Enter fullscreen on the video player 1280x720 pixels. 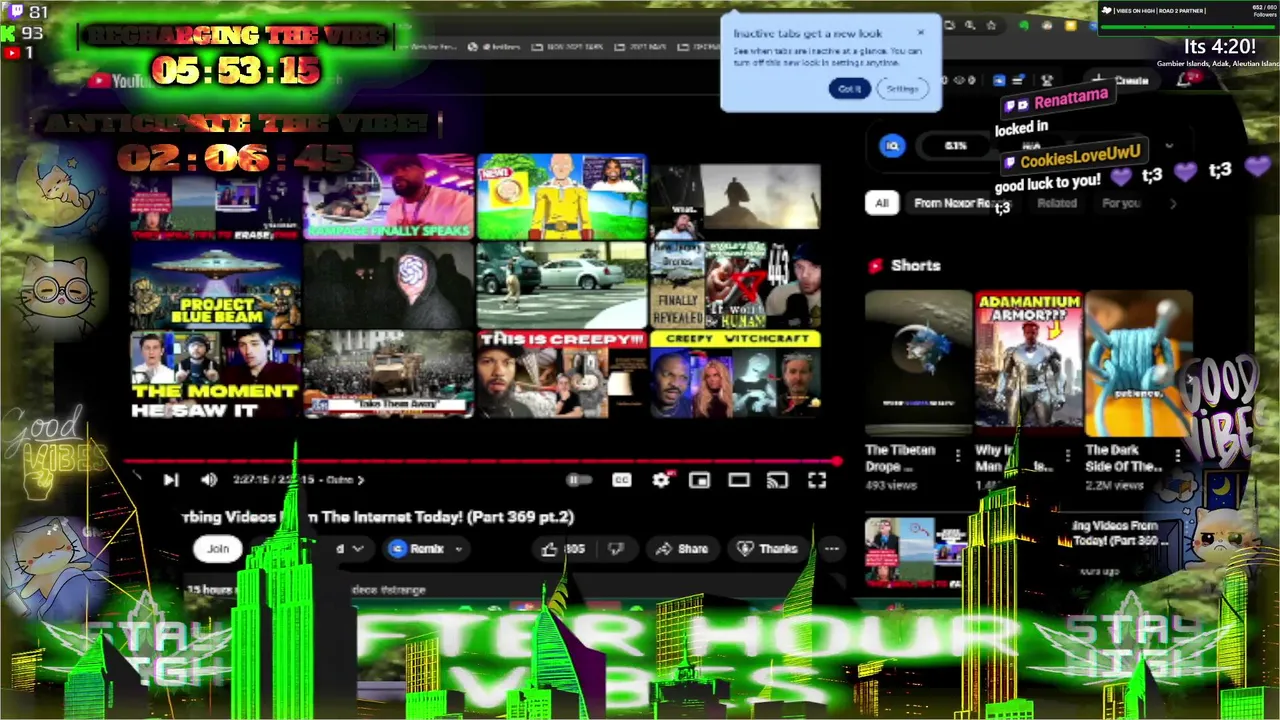[x=817, y=481]
